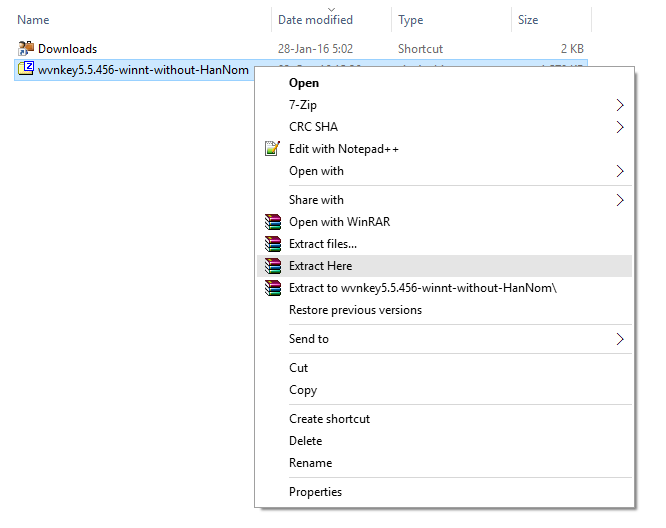Image resolution: width=666 pixels, height=528 pixels.
Task: Choose Create shortcut menu entry
Action: [329, 419]
